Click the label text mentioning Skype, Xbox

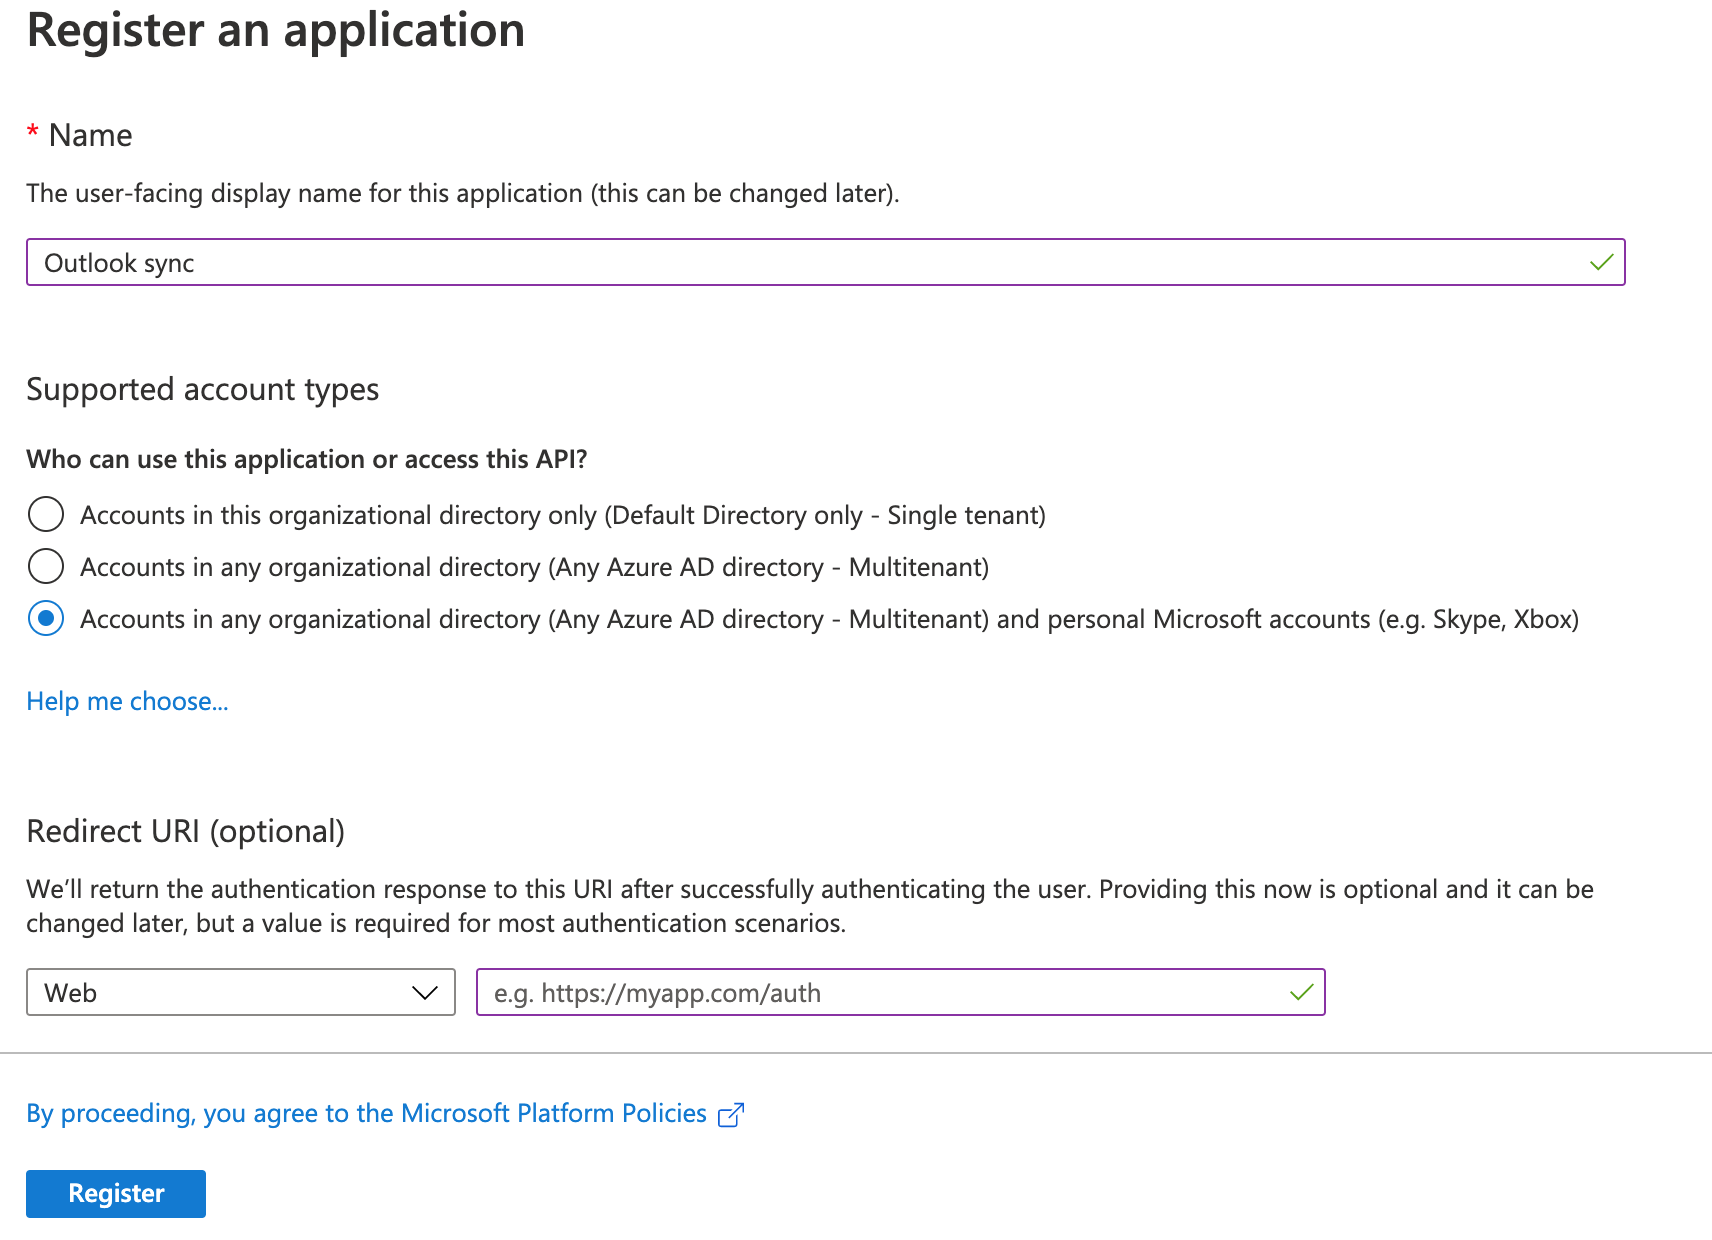pyautogui.click(x=829, y=620)
